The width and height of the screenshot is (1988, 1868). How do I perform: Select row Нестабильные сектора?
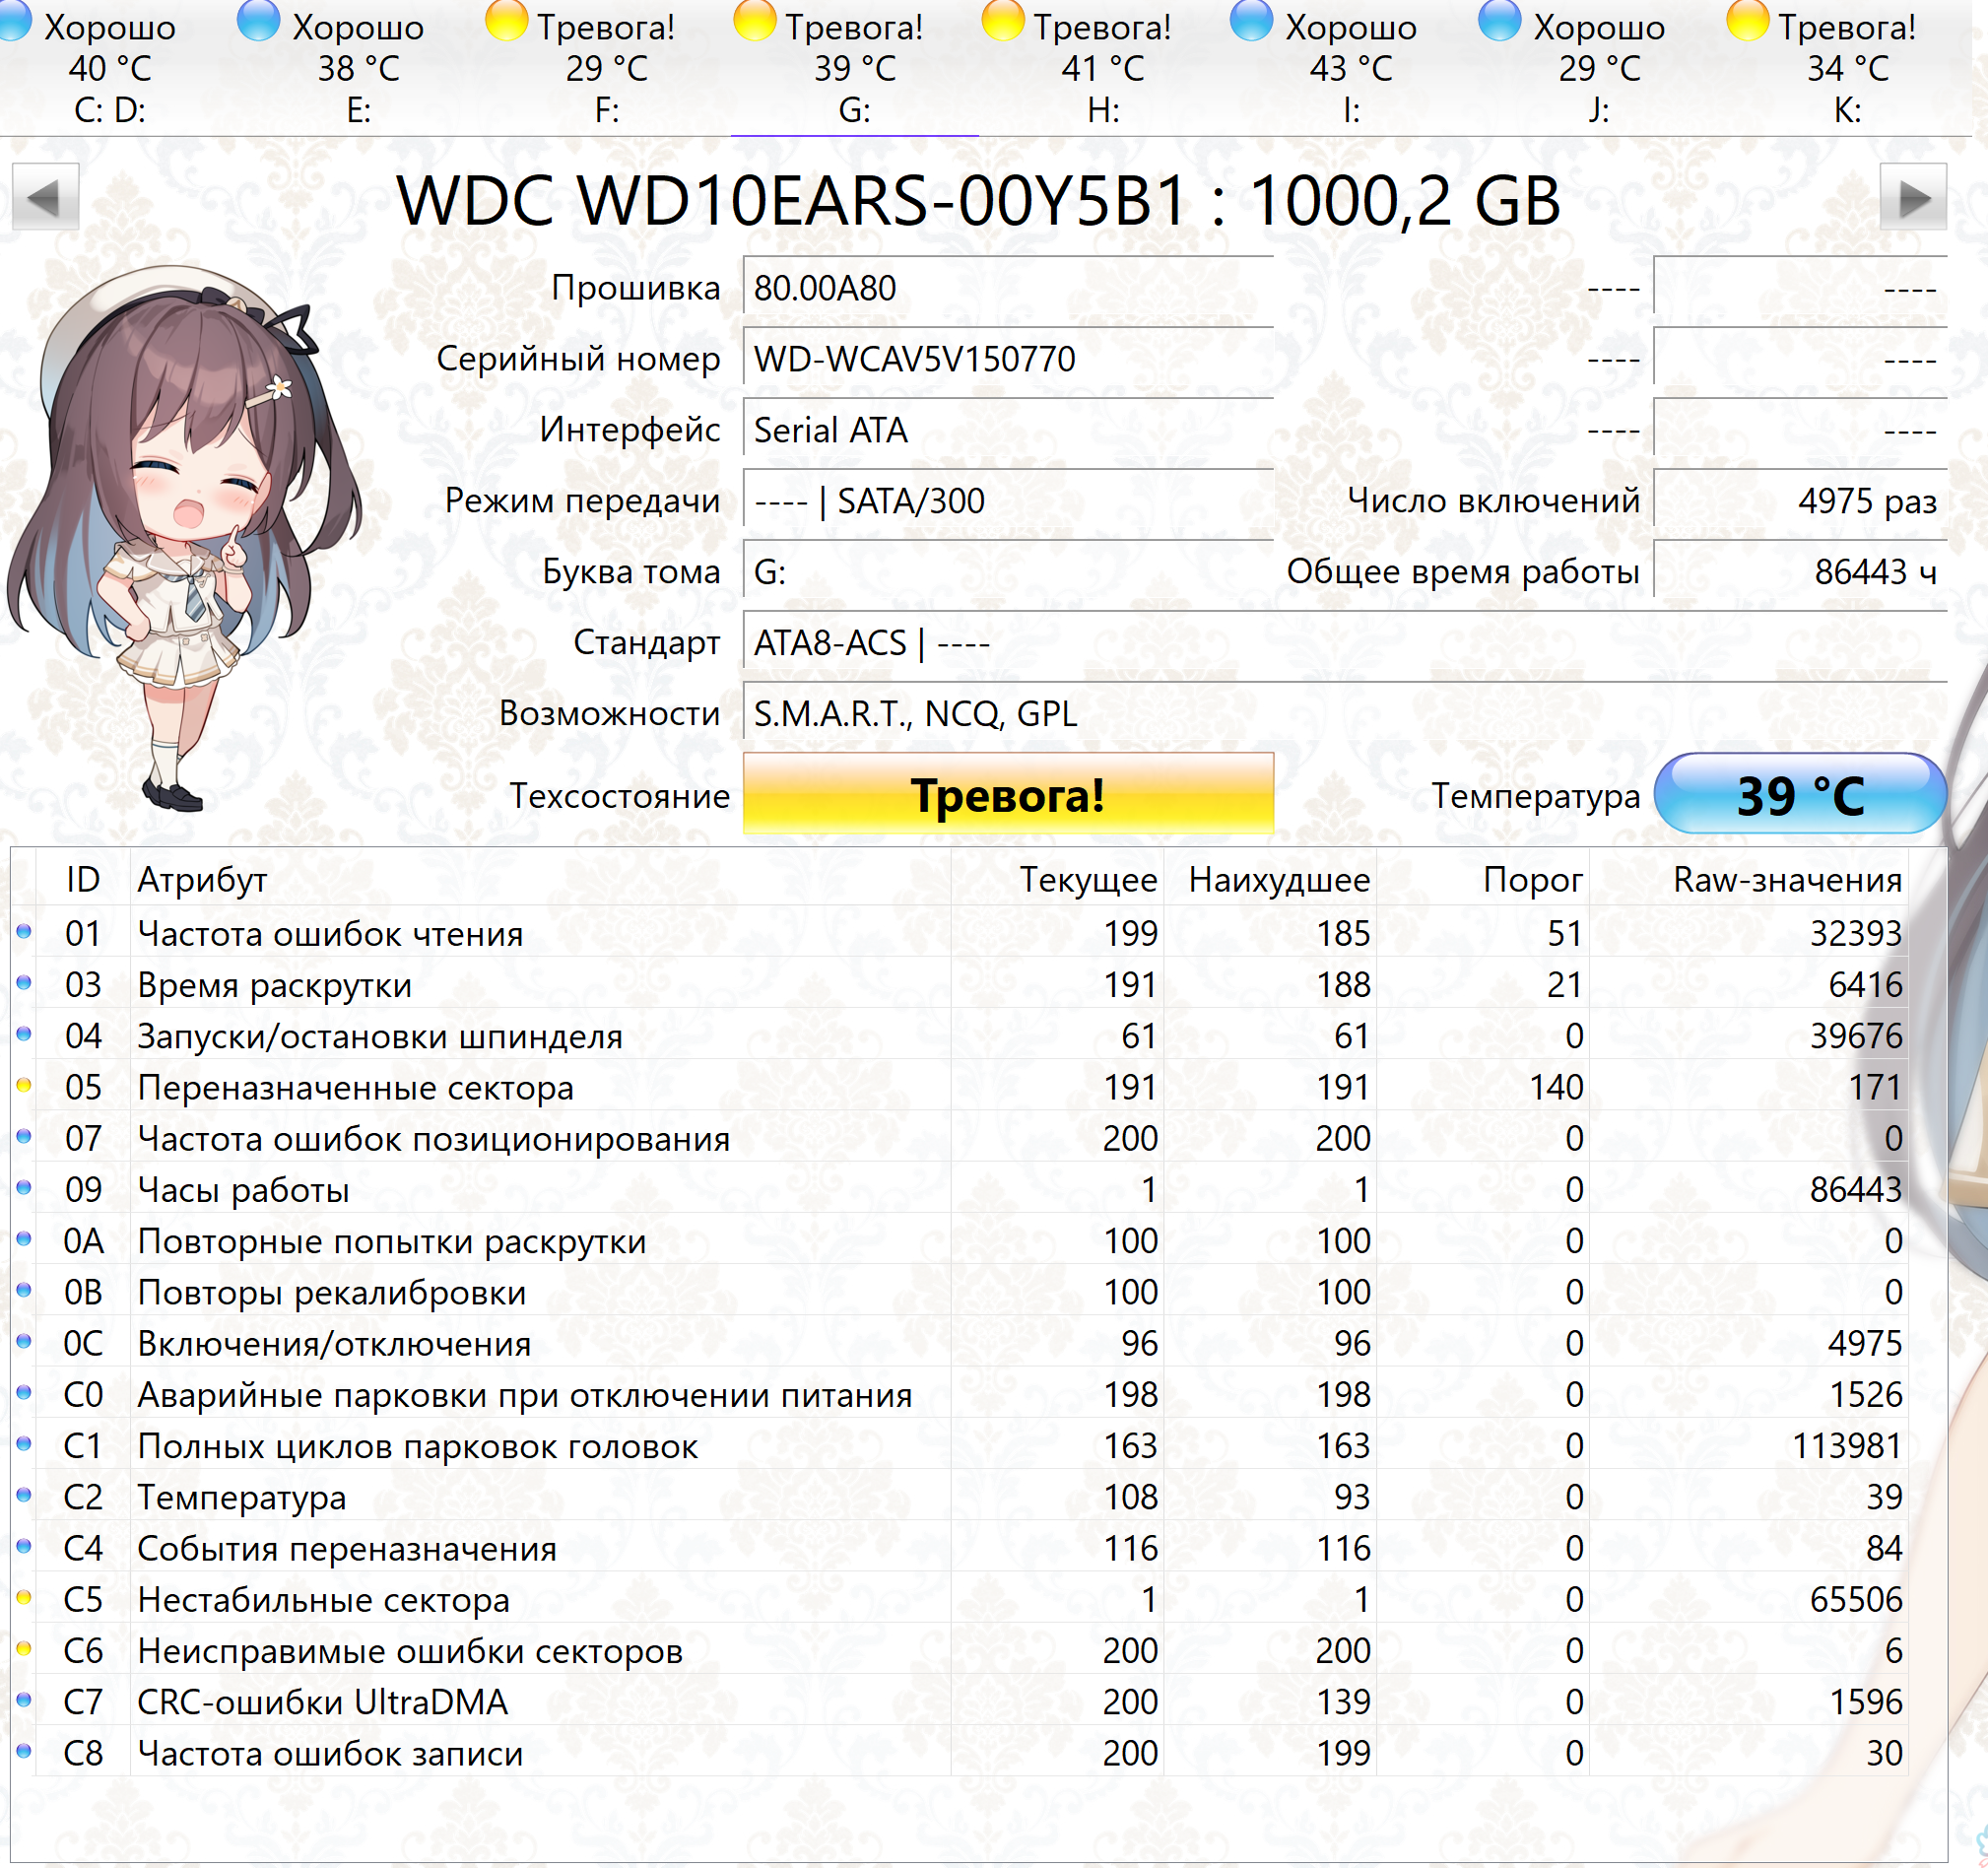click(x=960, y=1599)
